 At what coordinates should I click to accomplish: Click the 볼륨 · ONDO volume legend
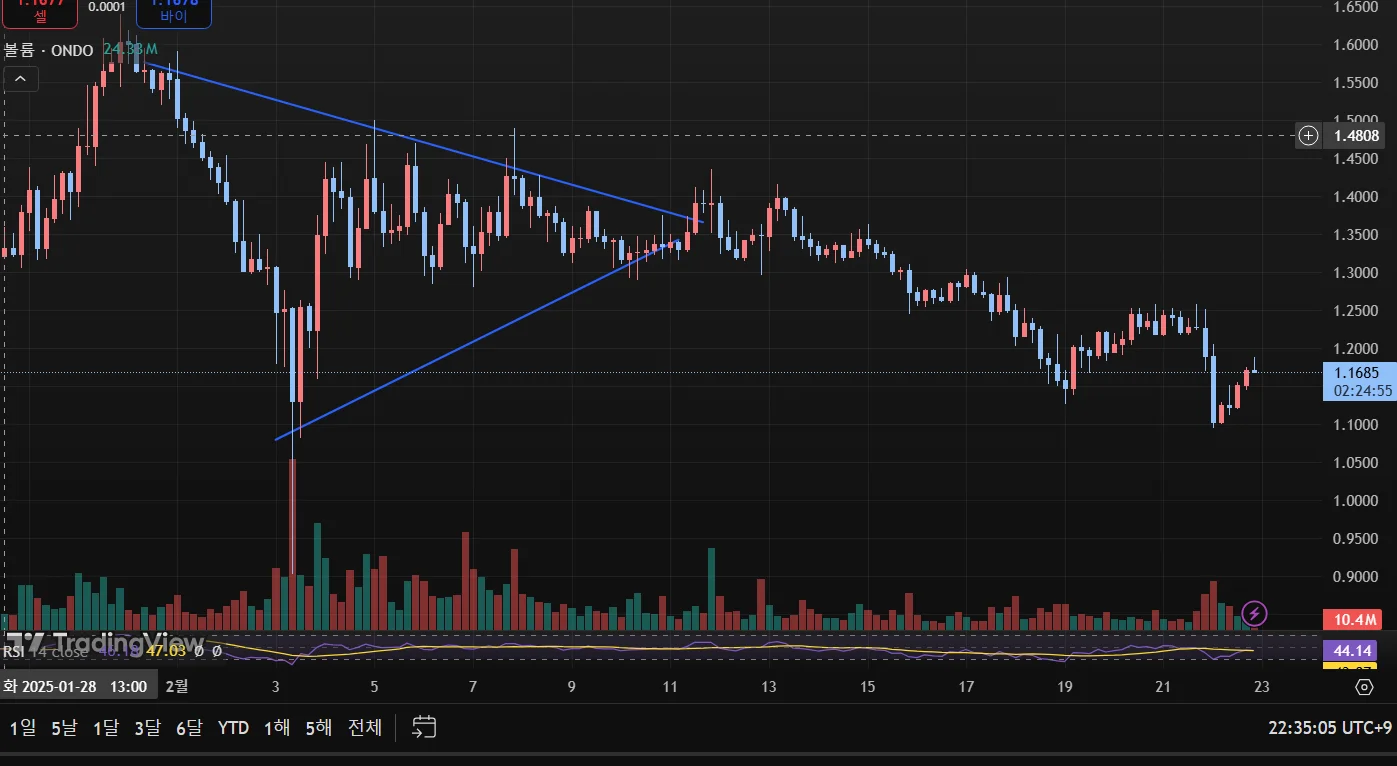[x=49, y=50]
